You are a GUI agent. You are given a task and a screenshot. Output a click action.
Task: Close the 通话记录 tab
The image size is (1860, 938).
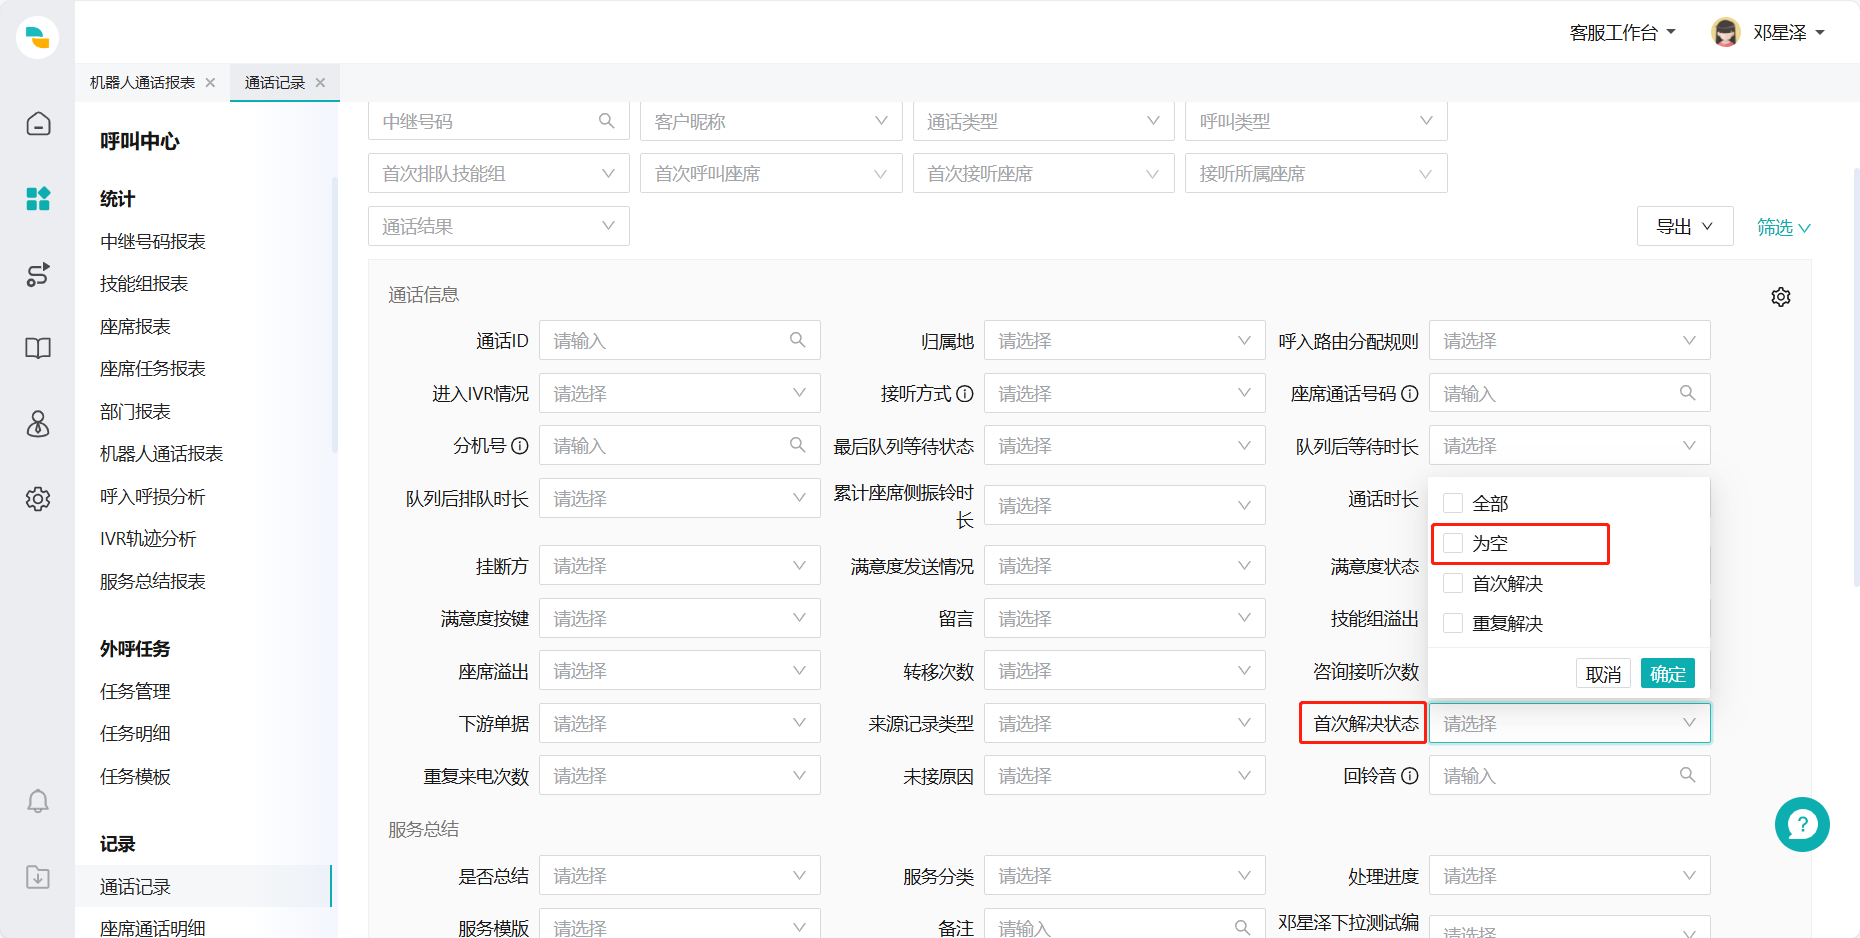point(320,83)
